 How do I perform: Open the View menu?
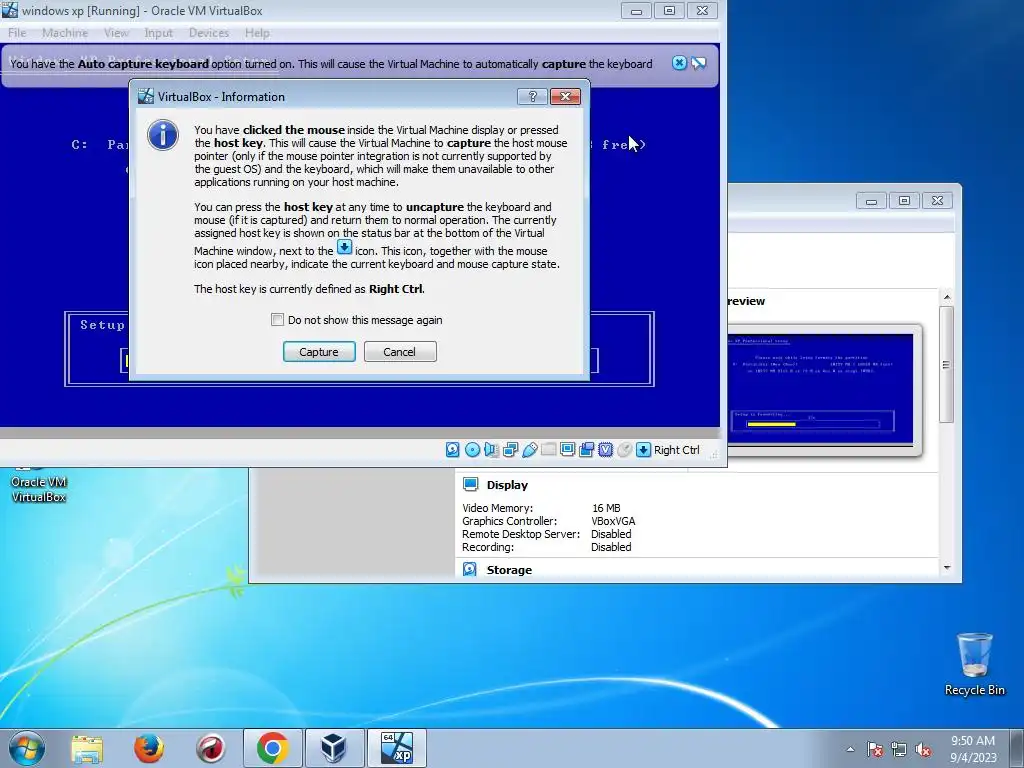(x=116, y=33)
